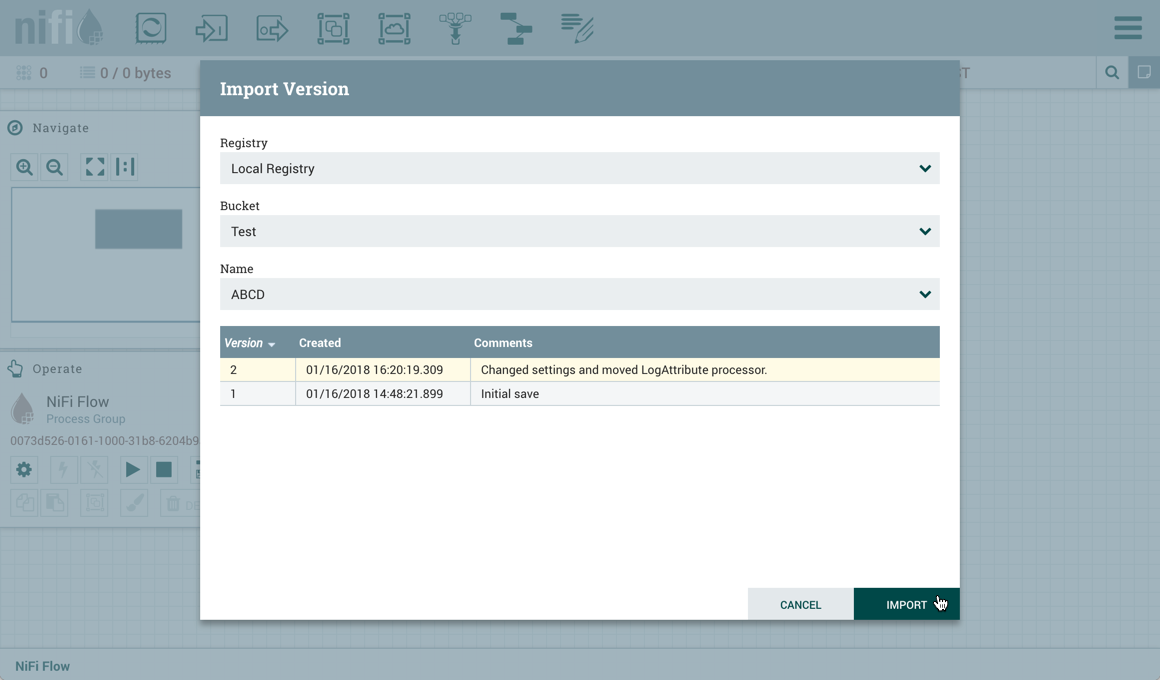The width and height of the screenshot is (1160, 680).
Task: Select the Input Port toolbar icon
Action: coord(211,28)
